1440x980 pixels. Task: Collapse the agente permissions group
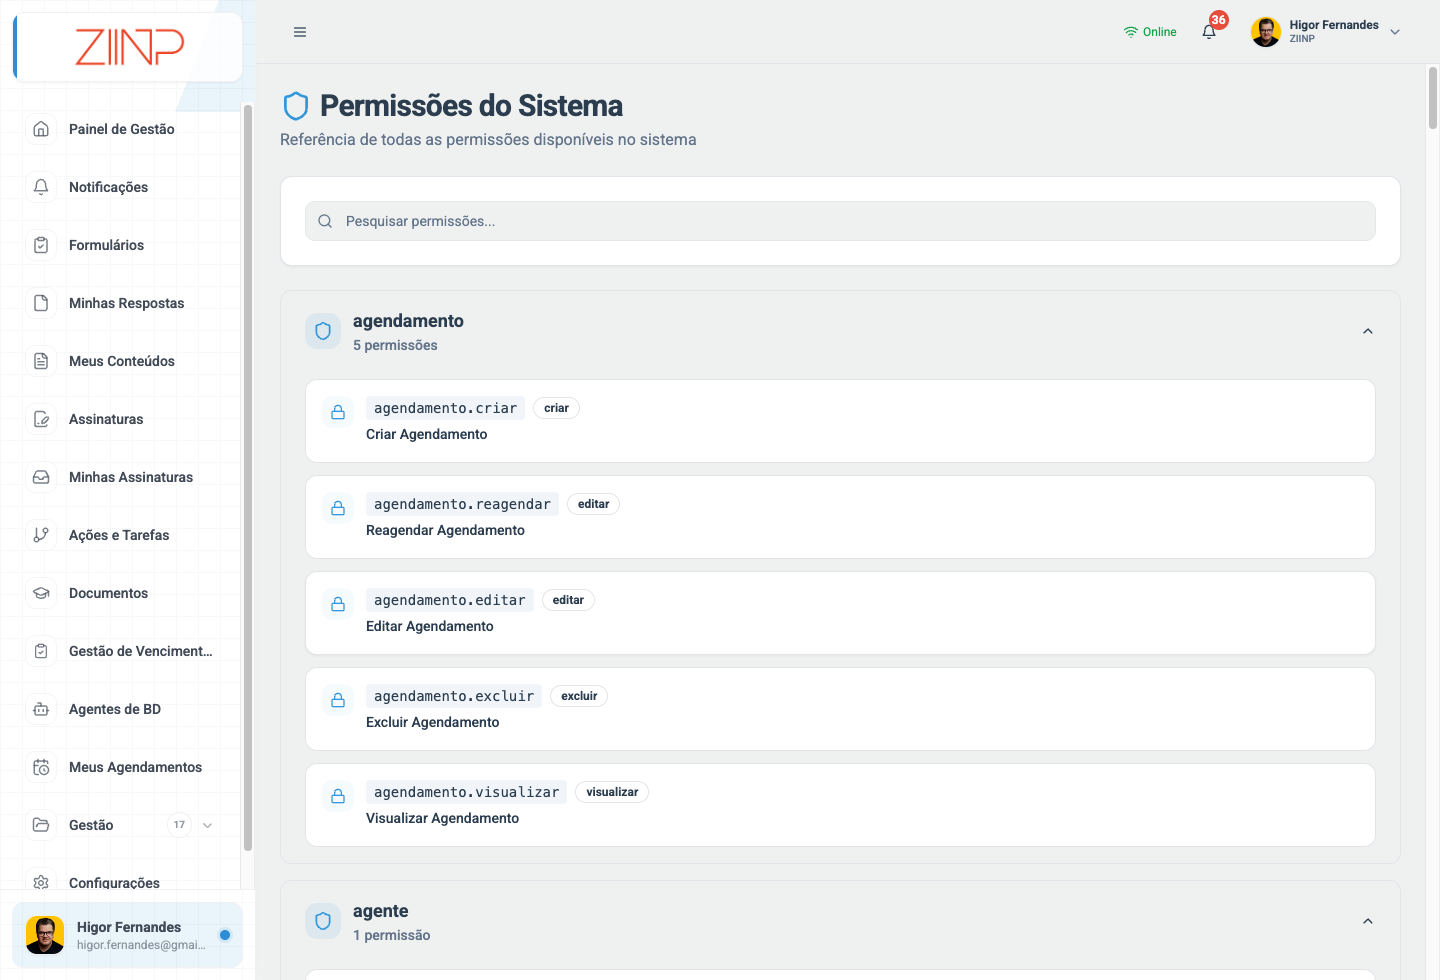pyautogui.click(x=1368, y=921)
